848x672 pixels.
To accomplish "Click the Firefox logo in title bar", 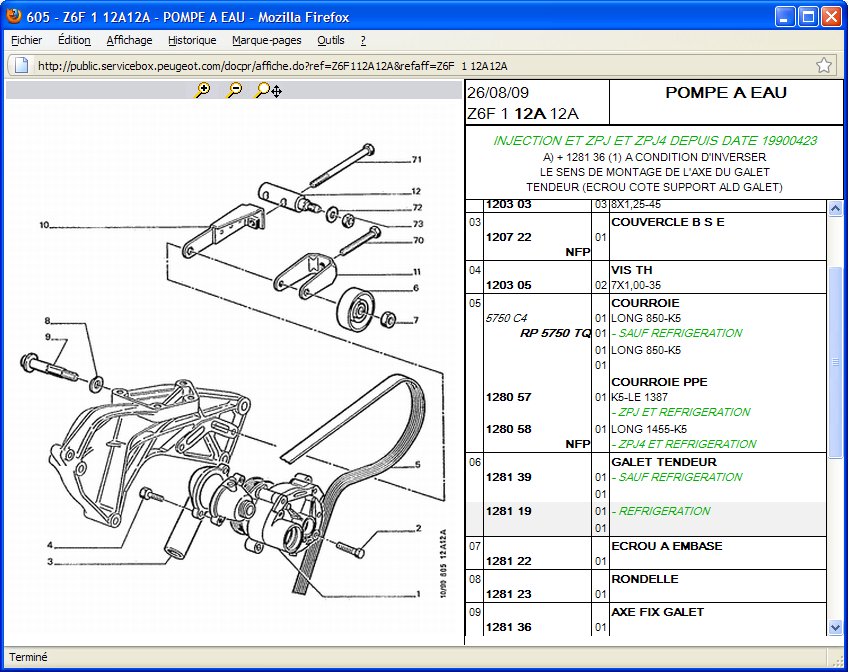I will [x=13, y=15].
